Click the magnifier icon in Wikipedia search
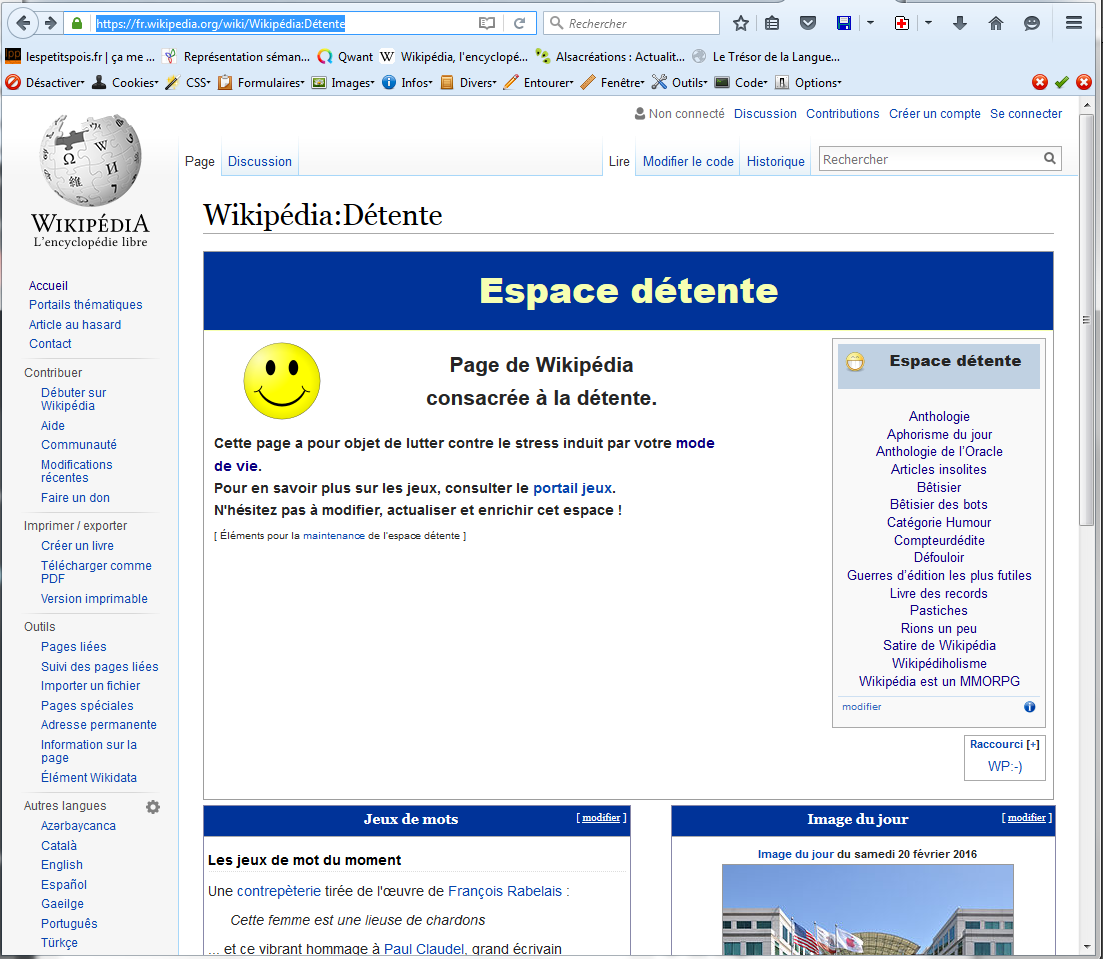Screen dimensions: 1103x959 click(1050, 158)
